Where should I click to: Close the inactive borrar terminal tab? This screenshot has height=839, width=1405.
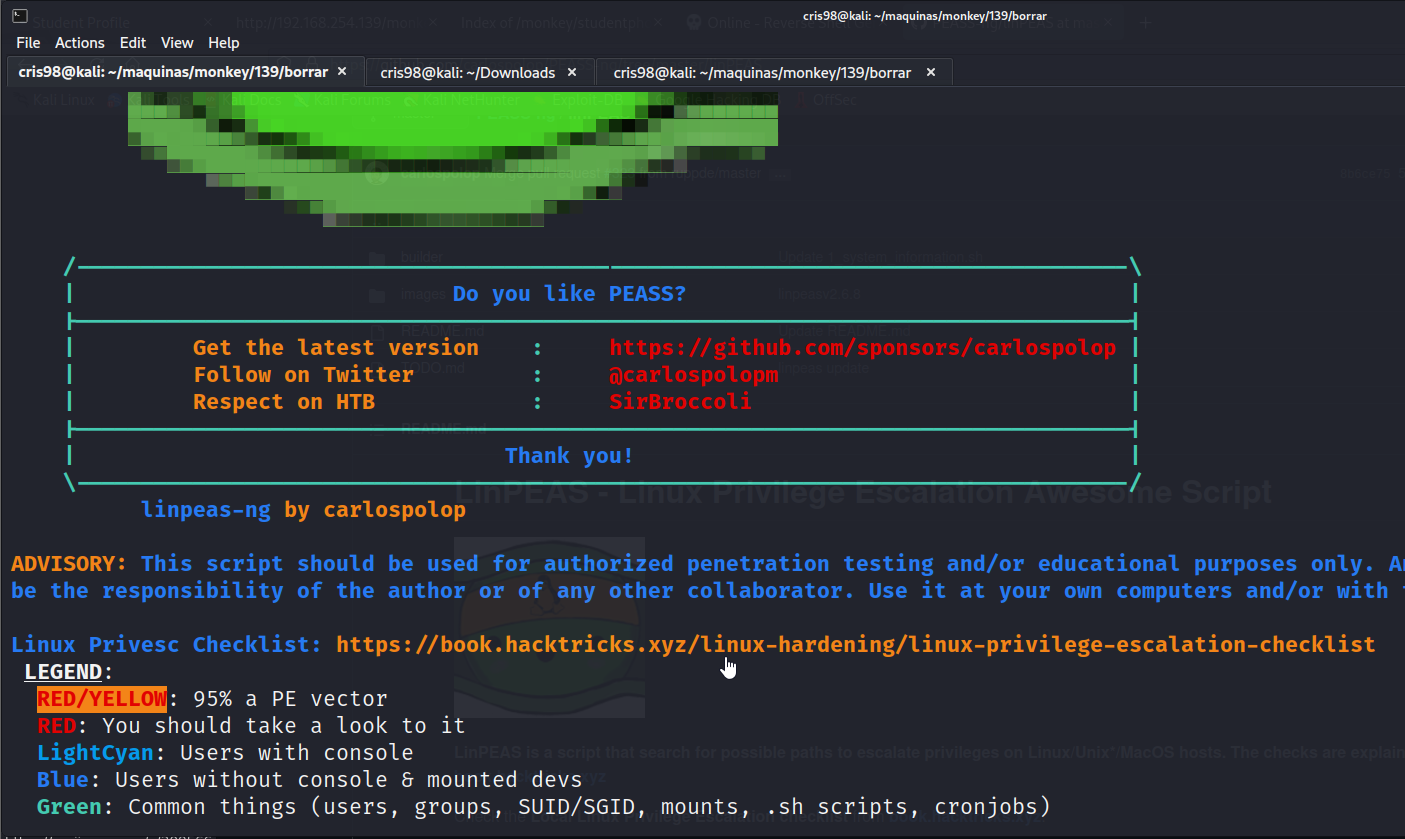931,72
